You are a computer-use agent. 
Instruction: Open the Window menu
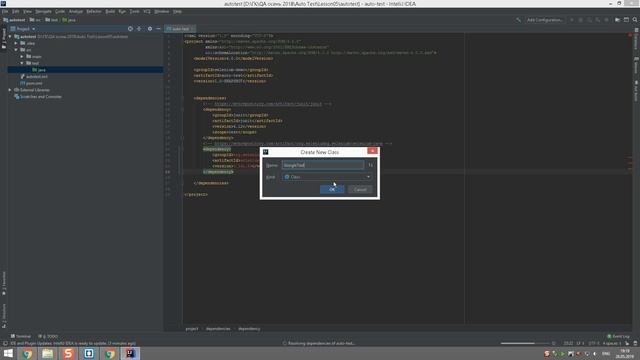click(162, 11)
